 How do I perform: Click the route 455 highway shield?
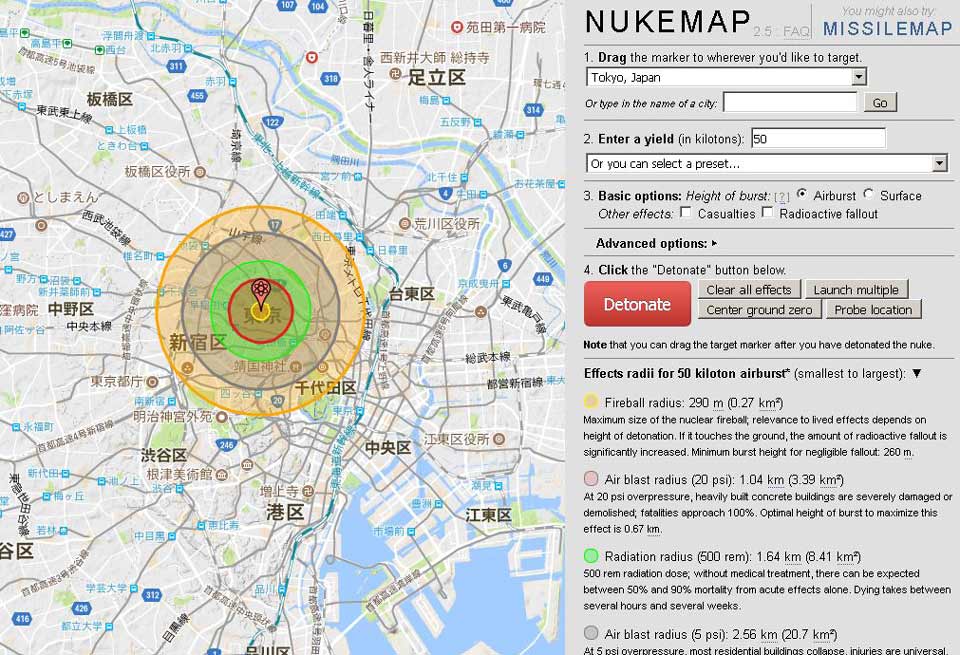click(x=197, y=95)
